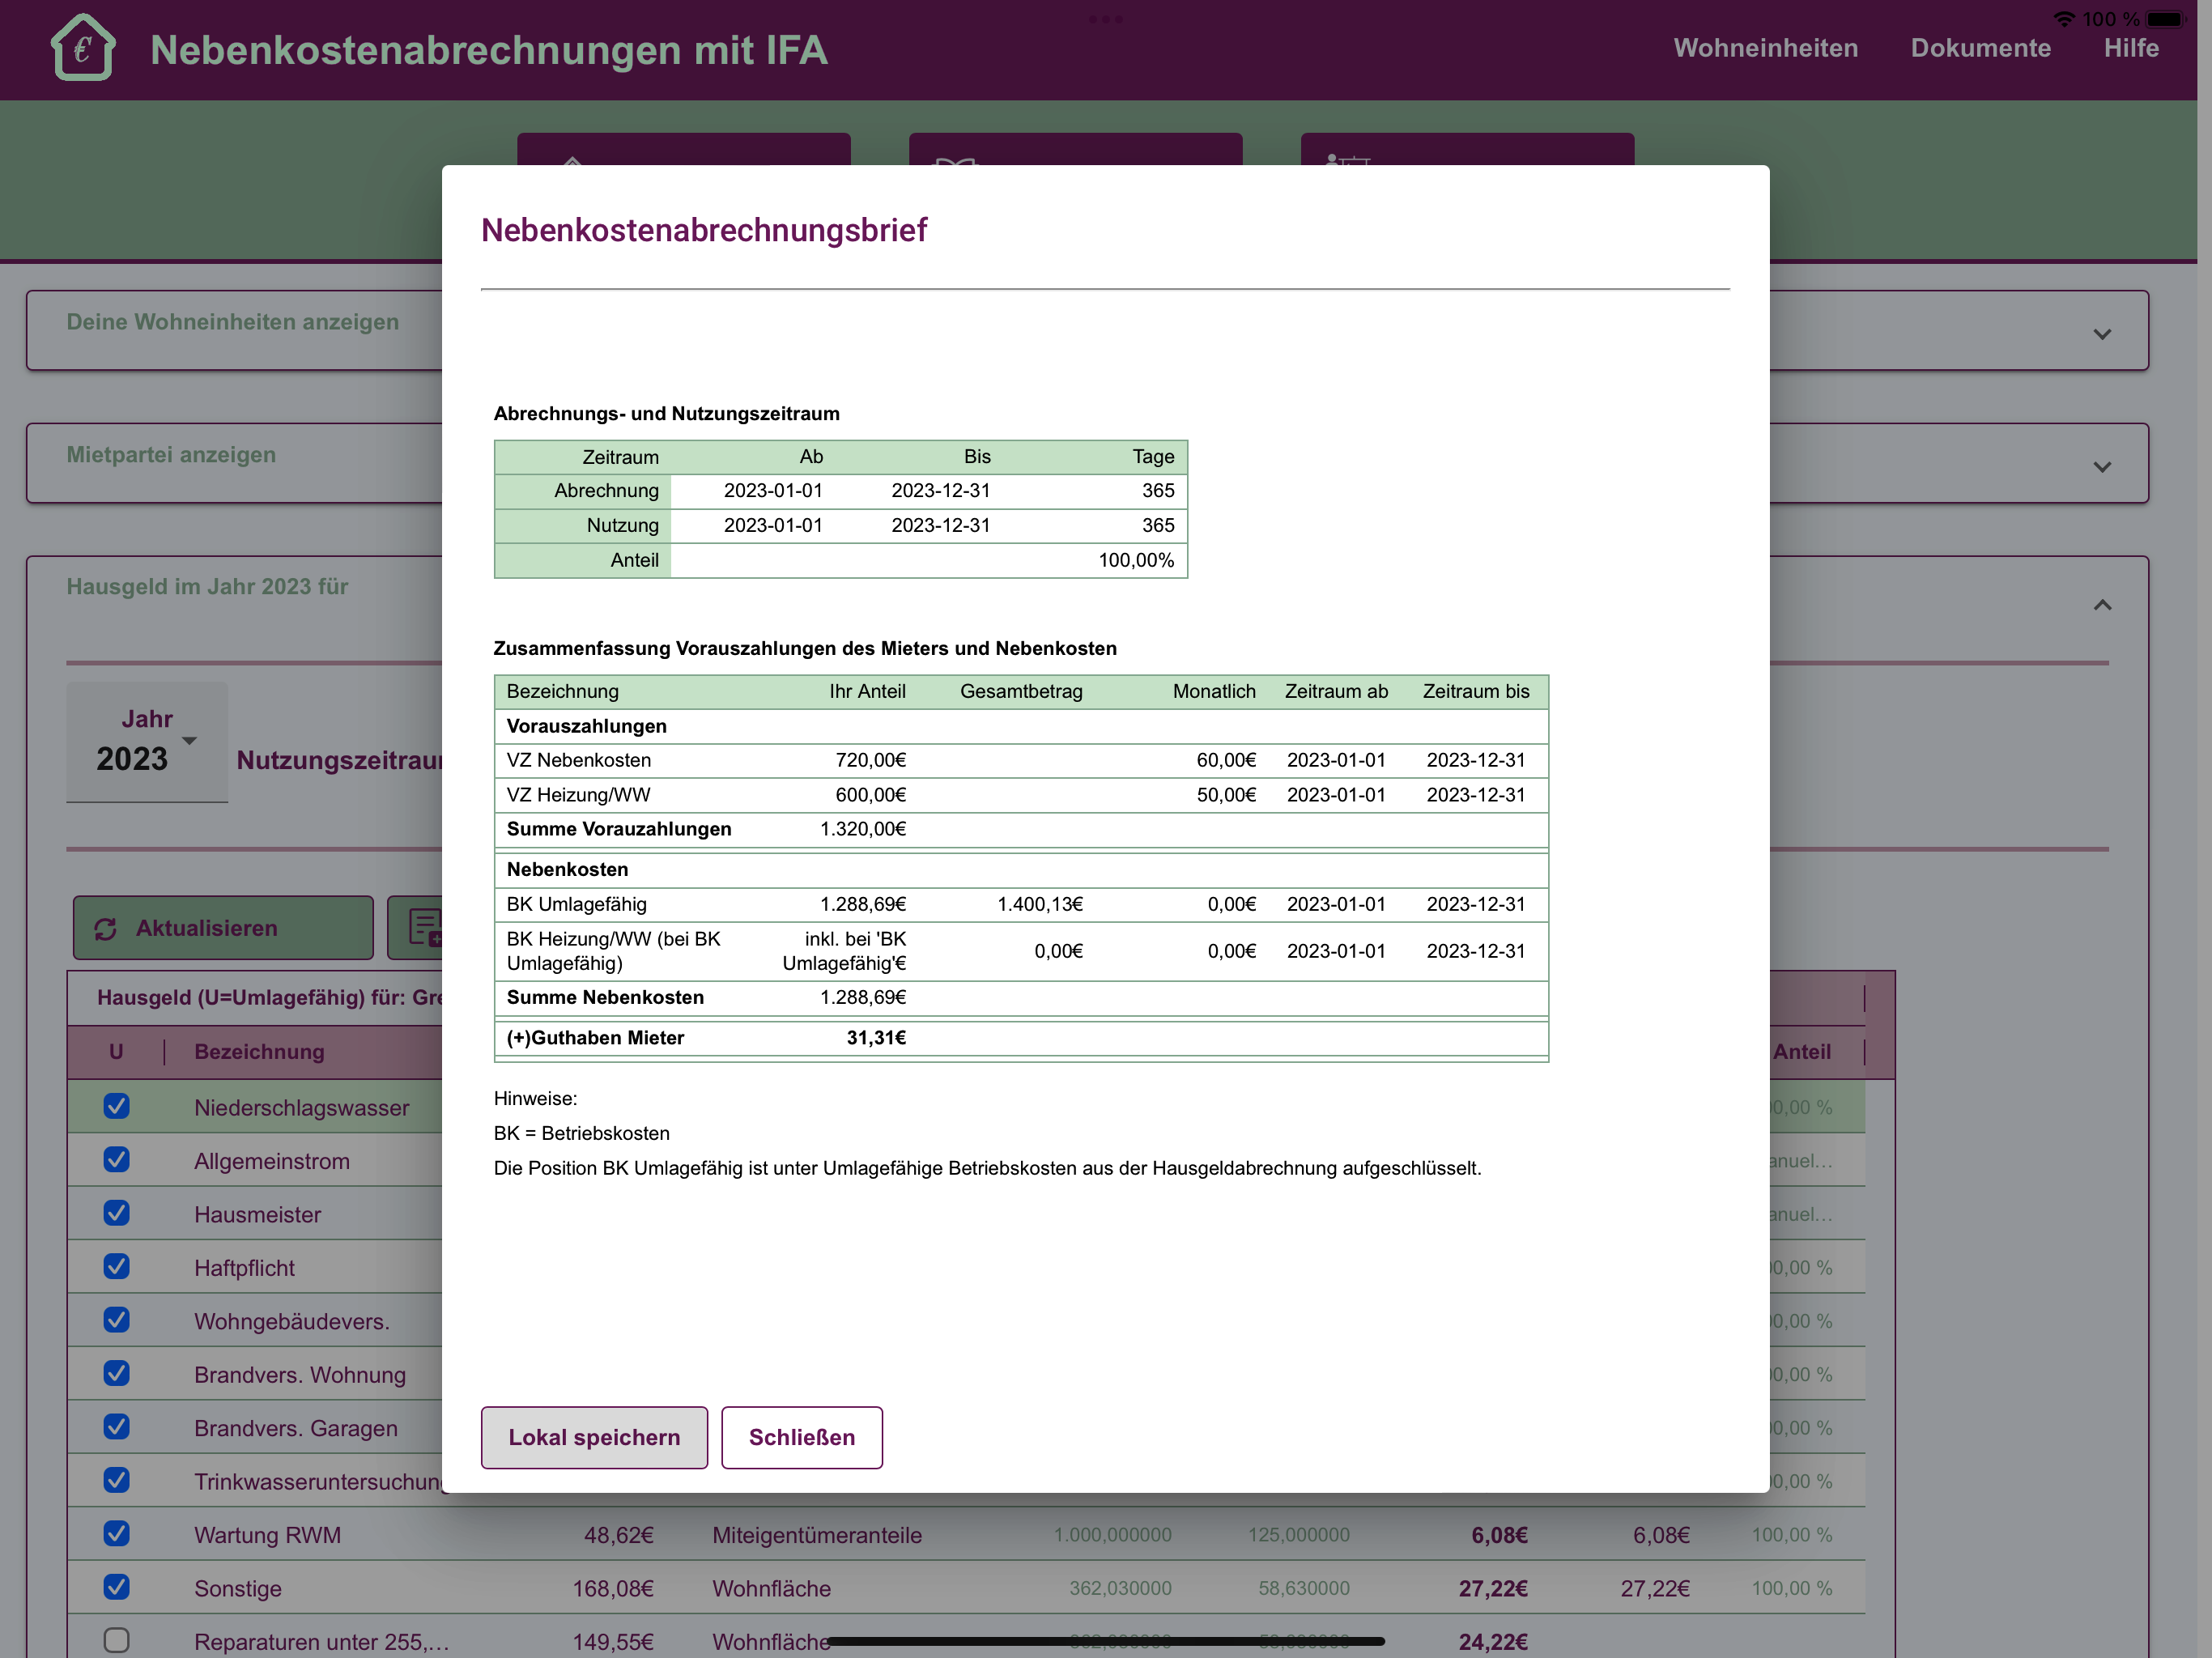
Task: Uncheck the Trinkwasseruntersuchung checkbox
Action: pos(116,1480)
